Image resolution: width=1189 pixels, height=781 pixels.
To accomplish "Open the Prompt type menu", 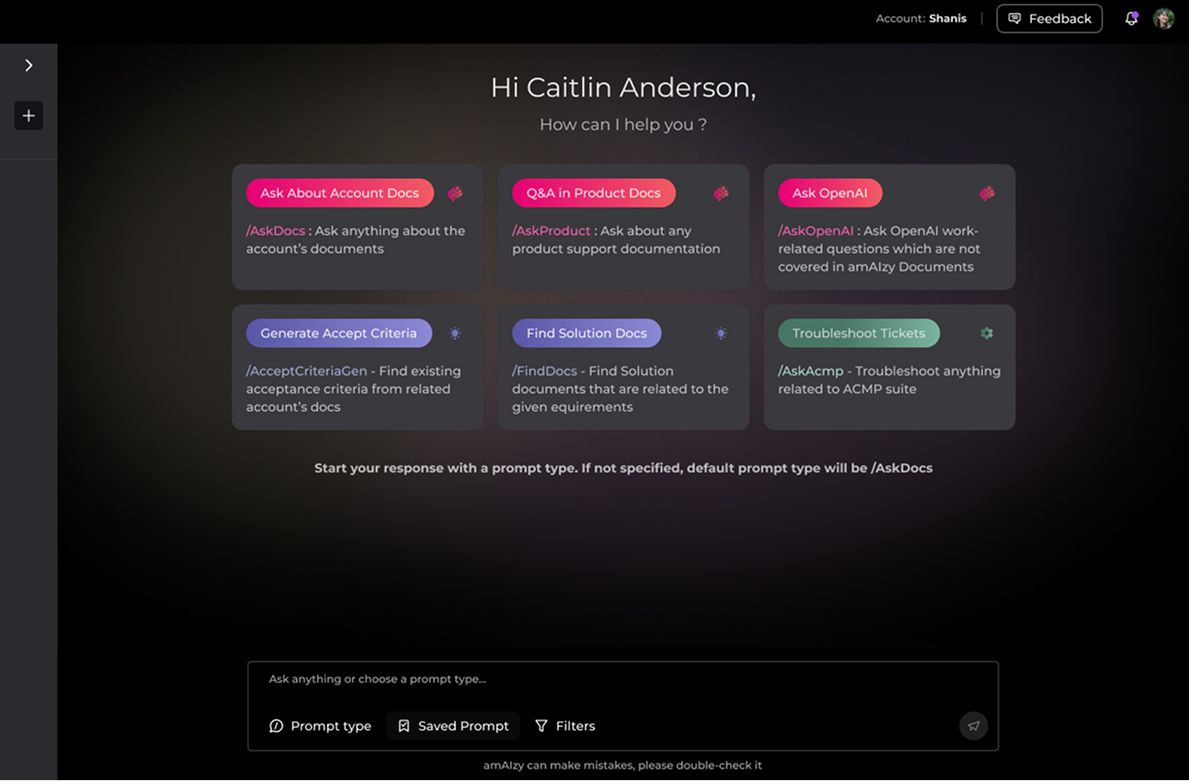I will (x=320, y=726).
